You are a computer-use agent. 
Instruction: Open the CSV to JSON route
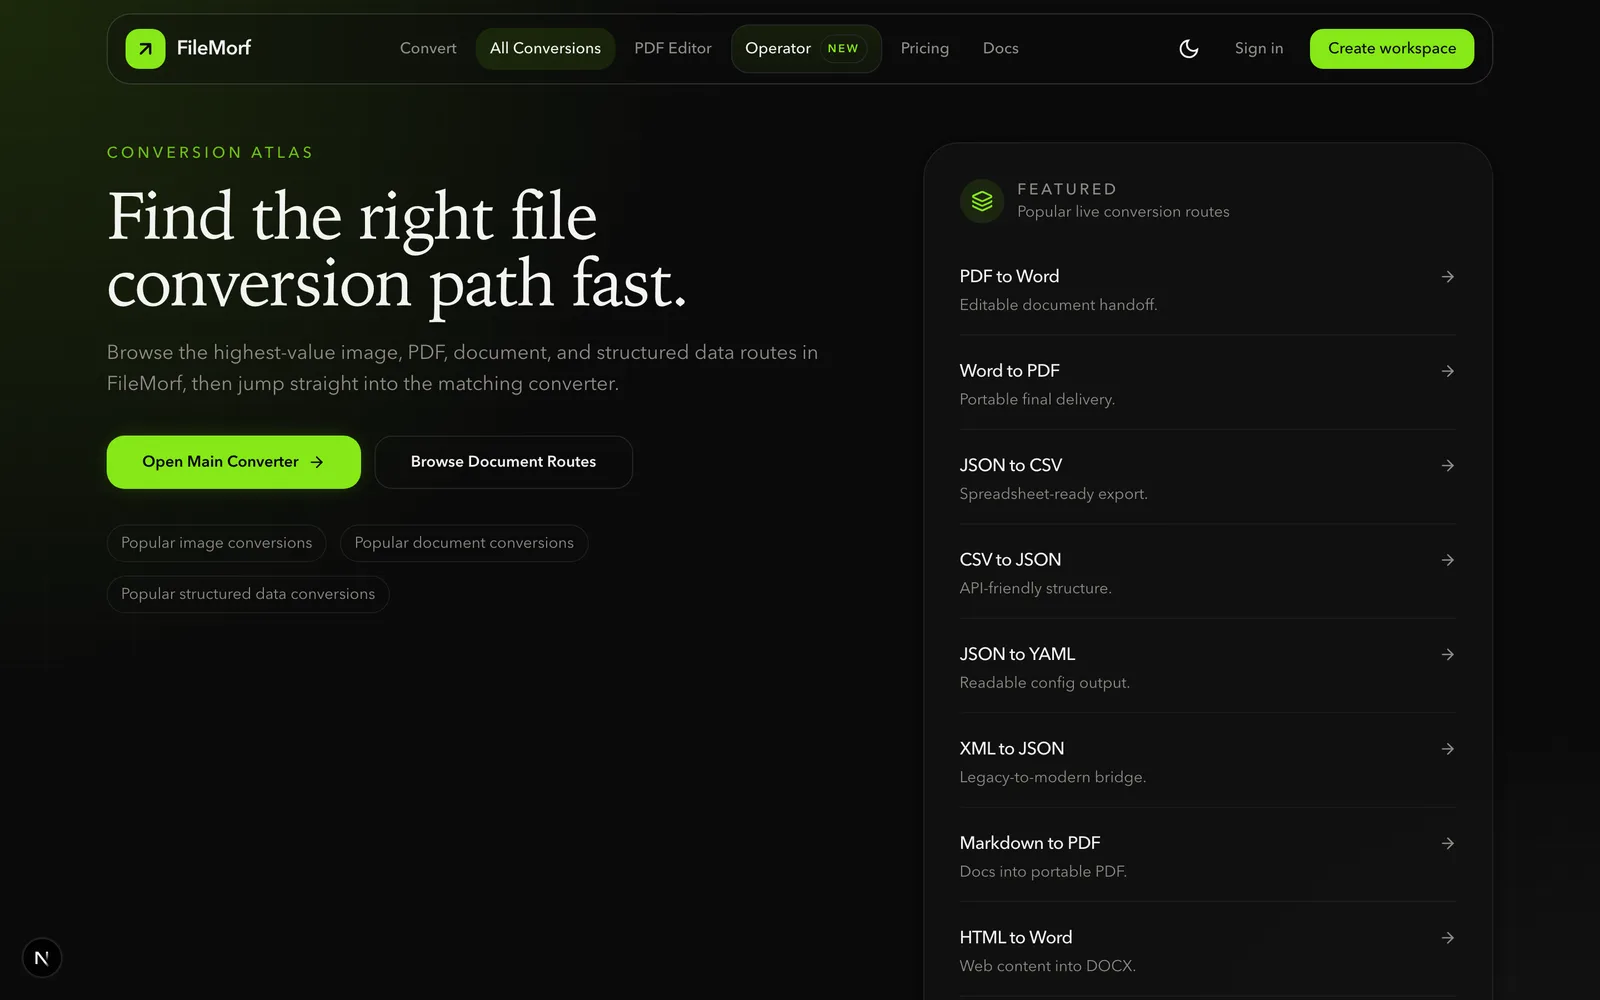[1207, 573]
